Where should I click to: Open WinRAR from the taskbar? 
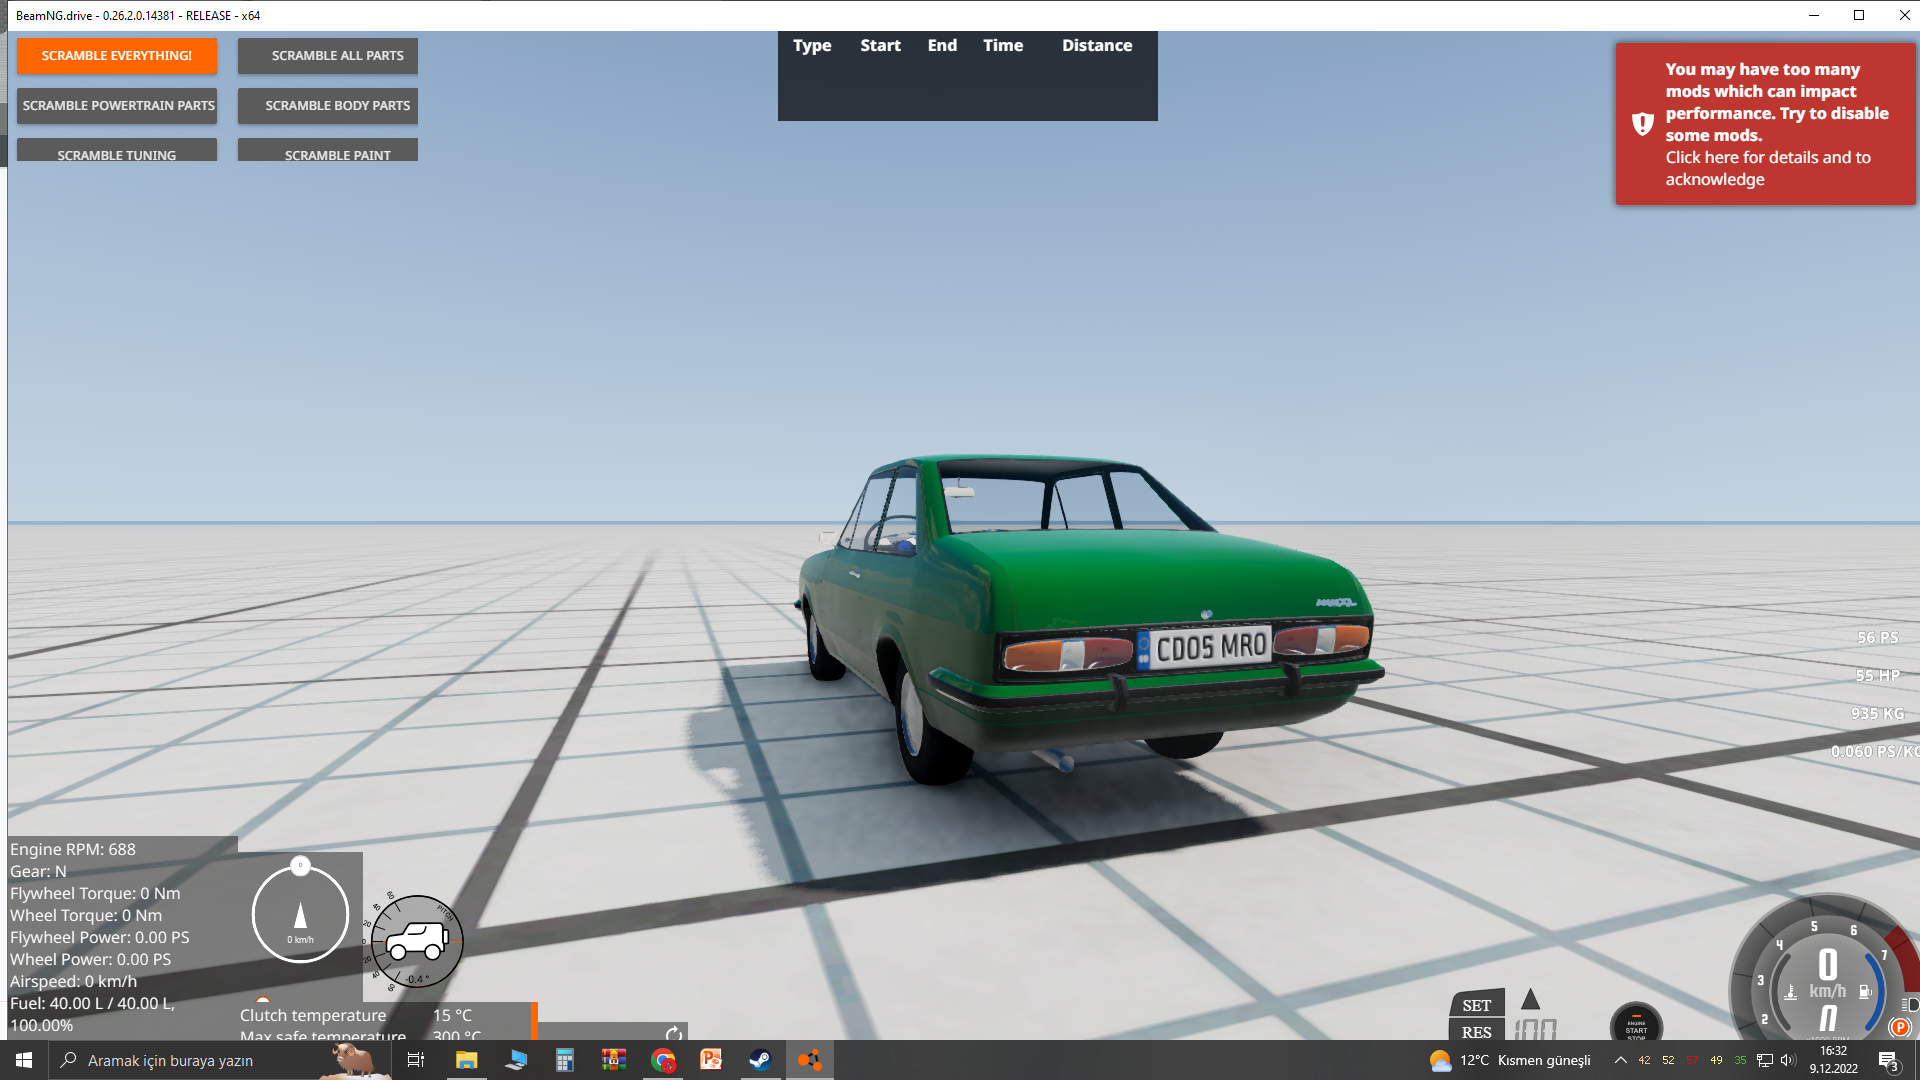coord(614,1060)
